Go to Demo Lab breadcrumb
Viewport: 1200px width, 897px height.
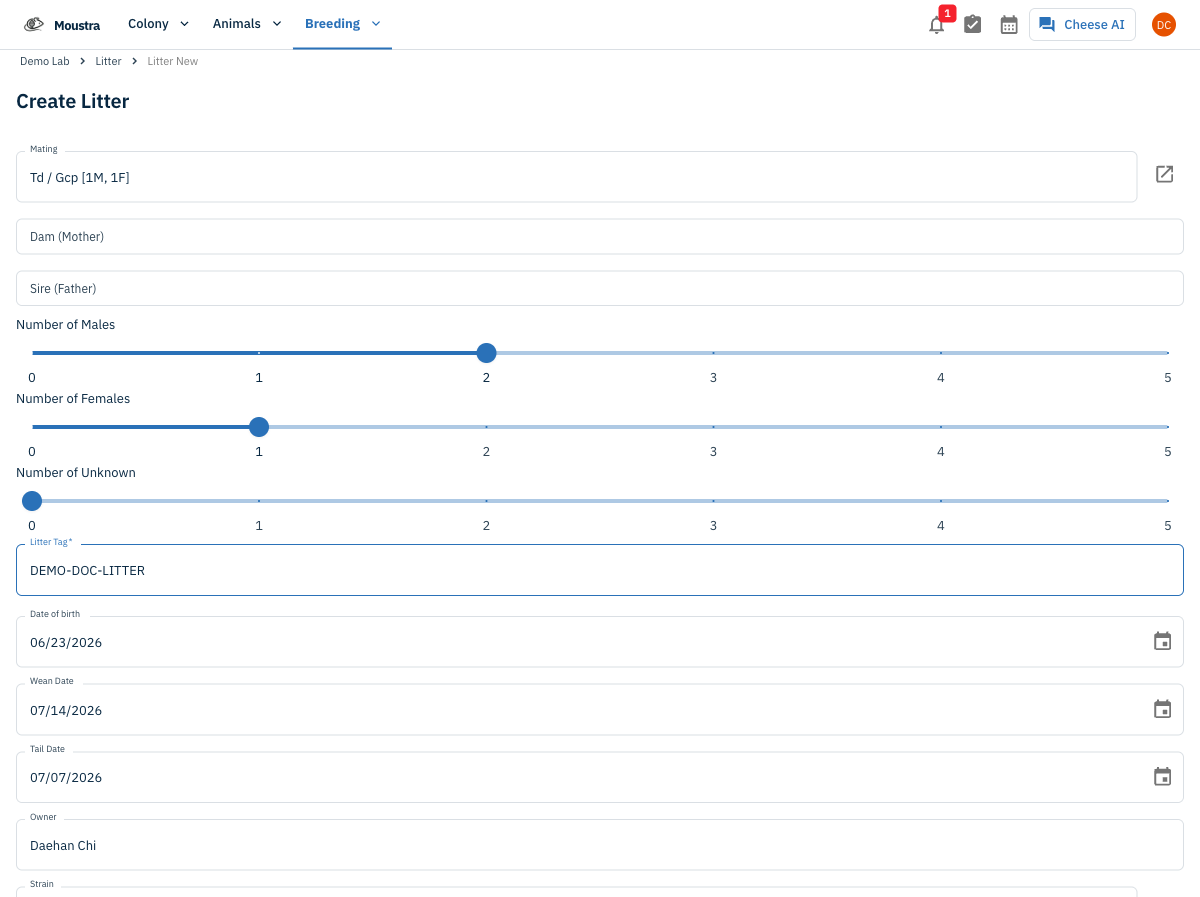tap(45, 61)
